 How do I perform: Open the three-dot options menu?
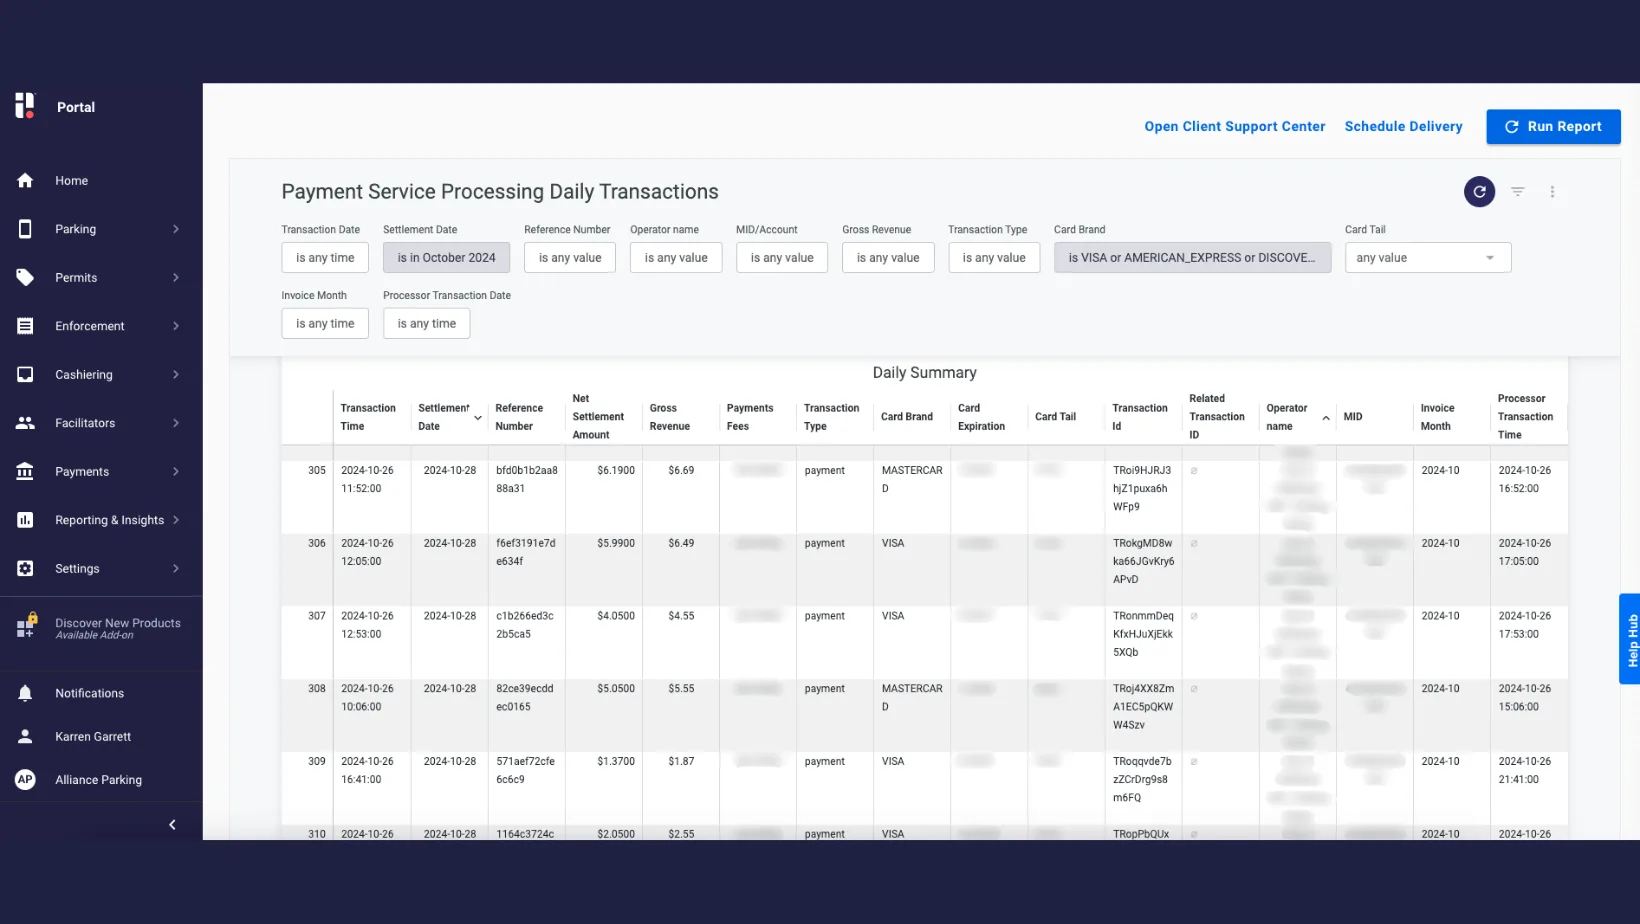1552,192
